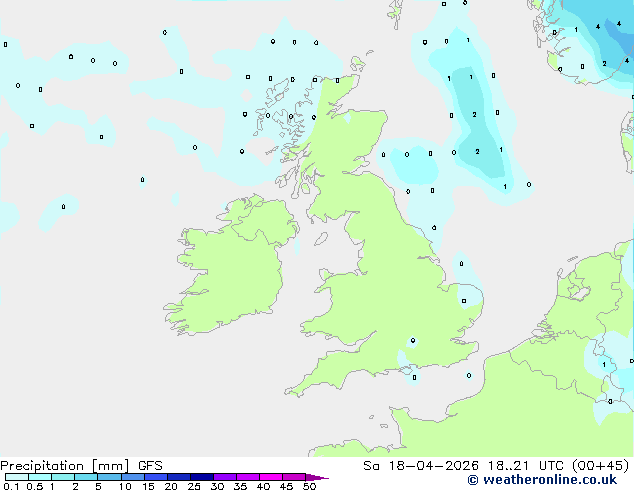The height and width of the screenshot is (490, 634).
Task: Click the "1" value over western Germany
Action: (x=604, y=365)
